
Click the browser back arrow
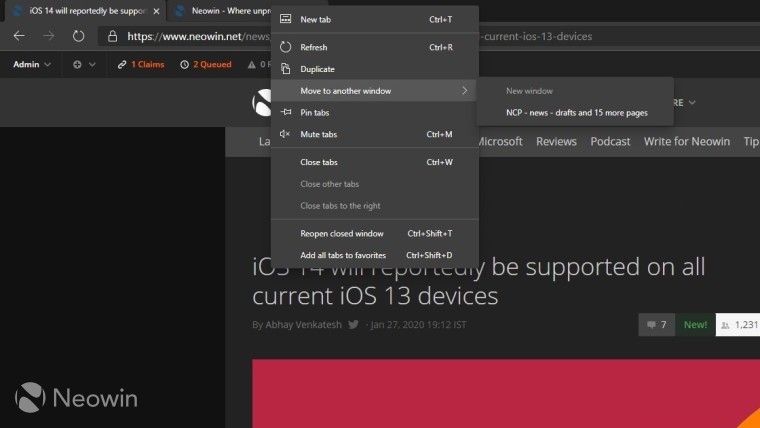pos(18,36)
